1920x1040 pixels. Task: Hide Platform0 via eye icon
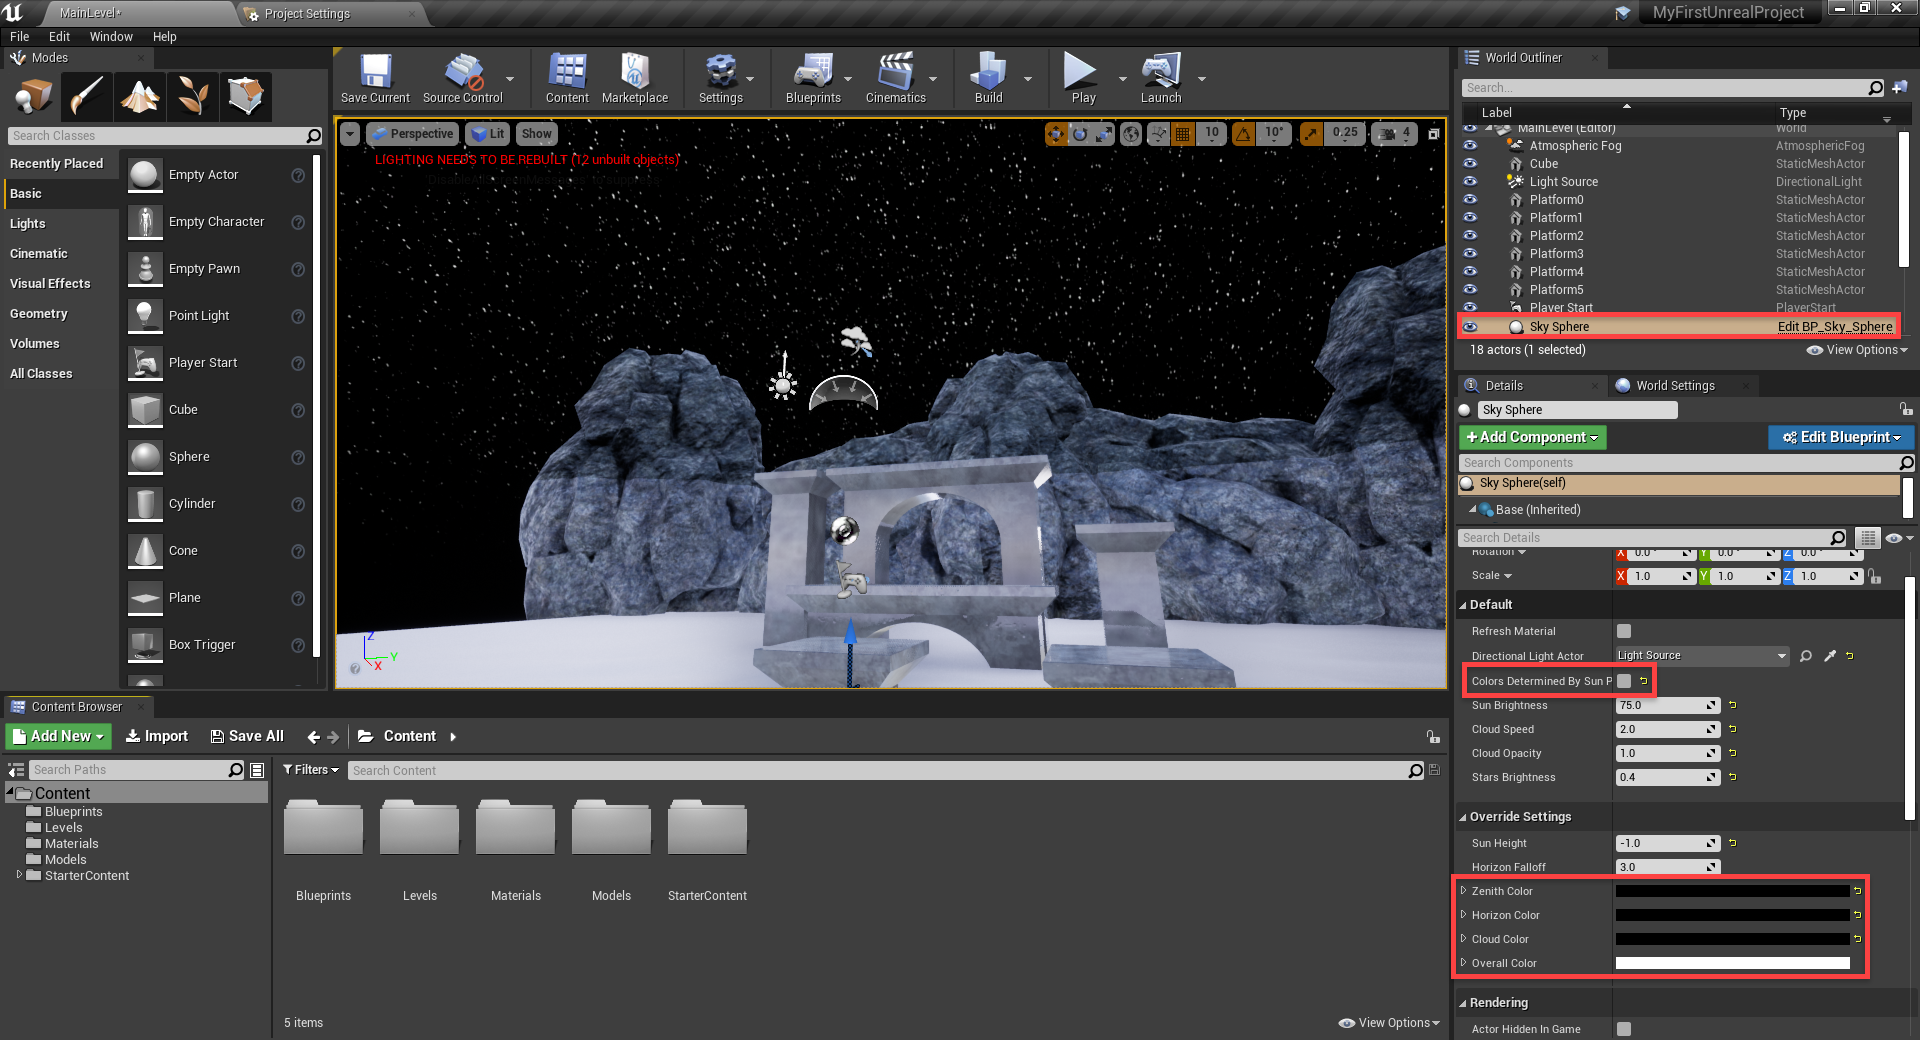pos(1470,199)
